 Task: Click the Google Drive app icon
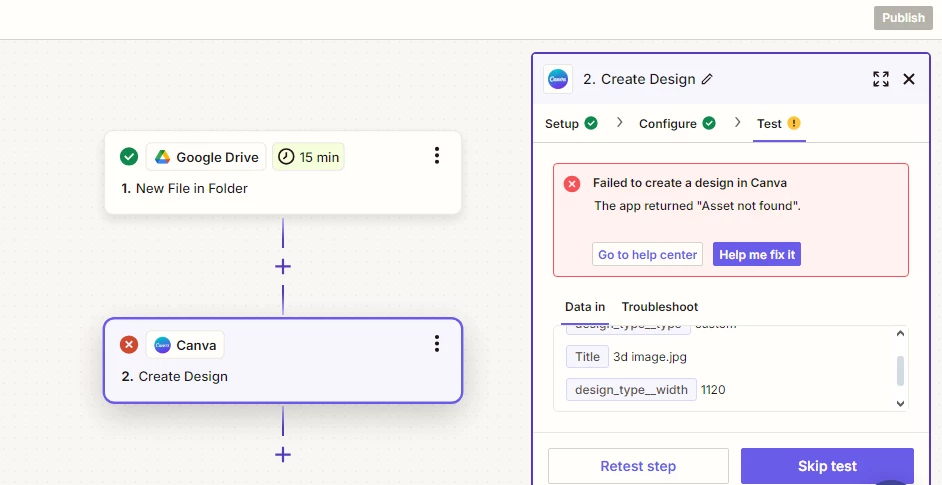click(x=162, y=157)
